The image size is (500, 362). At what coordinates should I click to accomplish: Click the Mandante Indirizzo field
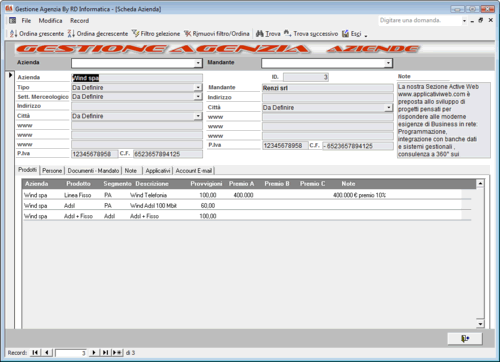coord(328,98)
